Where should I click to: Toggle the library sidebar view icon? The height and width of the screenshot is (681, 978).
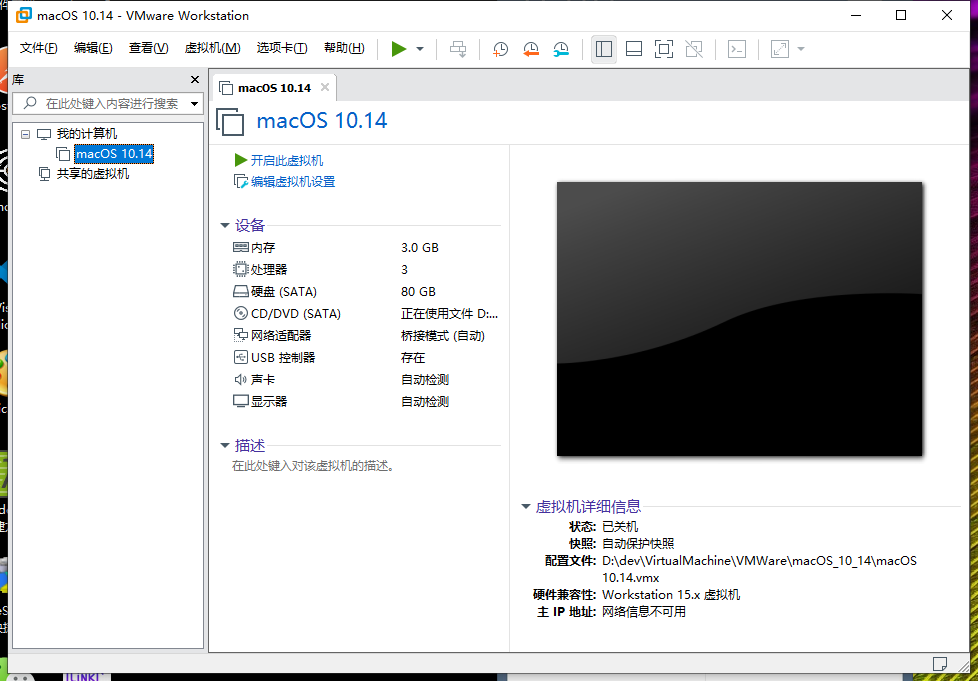pos(604,49)
